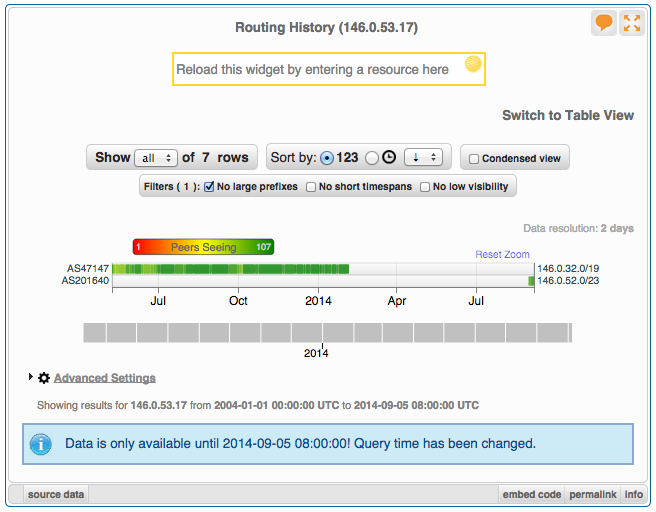
Task: Click Switch to Table View link
Action: pos(567,115)
